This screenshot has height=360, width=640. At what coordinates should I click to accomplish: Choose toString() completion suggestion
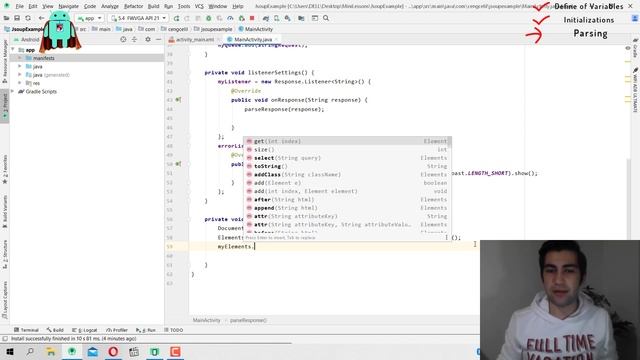click(x=347, y=167)
